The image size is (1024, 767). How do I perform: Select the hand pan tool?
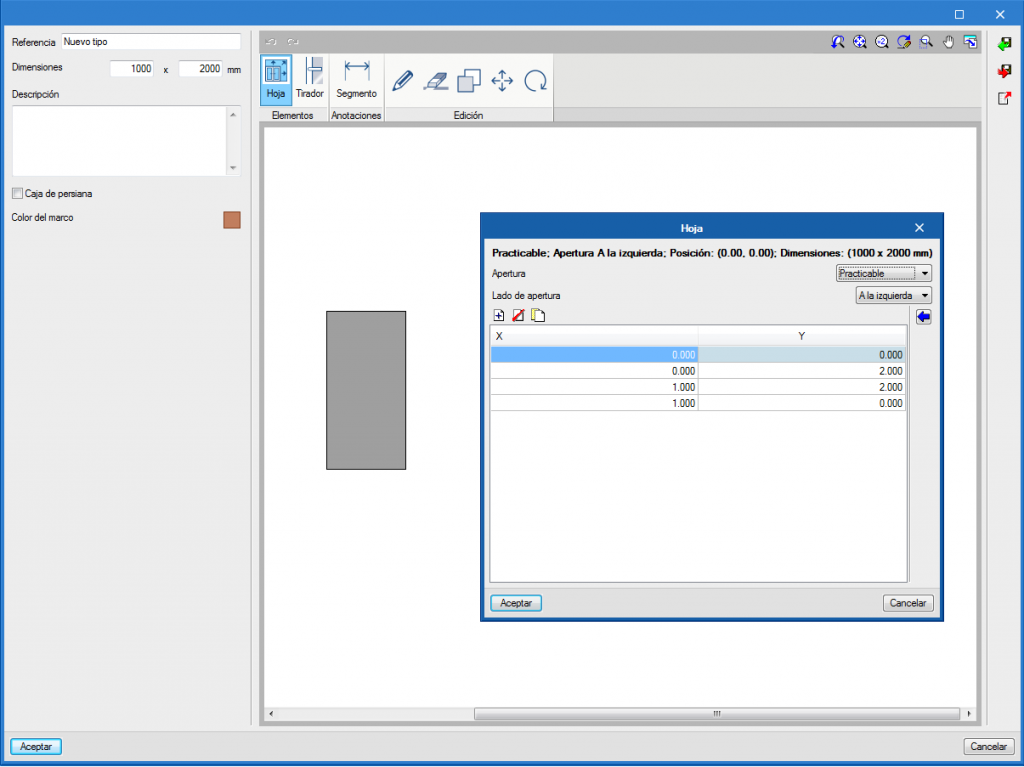click(x=948, y=42)
